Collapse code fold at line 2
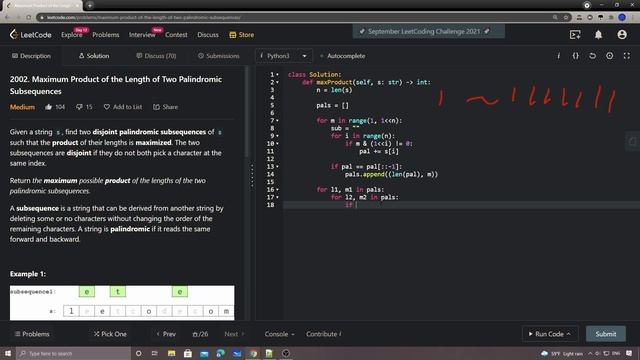640x360 pixels. click(278, 82)
